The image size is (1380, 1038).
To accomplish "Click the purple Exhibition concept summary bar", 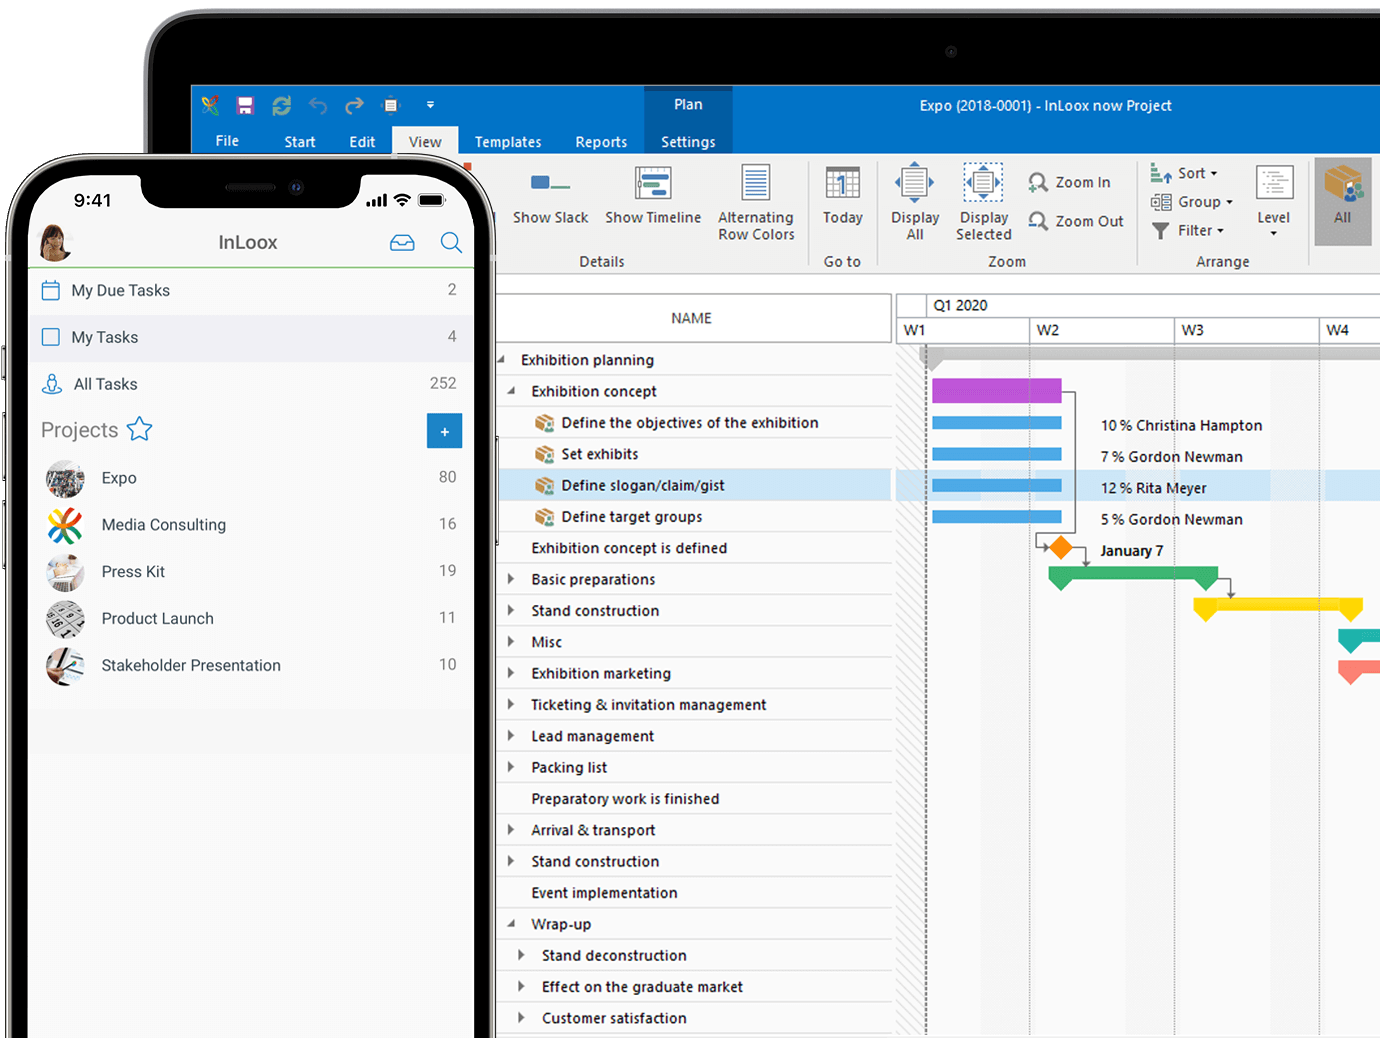I will pyautogui.click(x=997, y=390).
